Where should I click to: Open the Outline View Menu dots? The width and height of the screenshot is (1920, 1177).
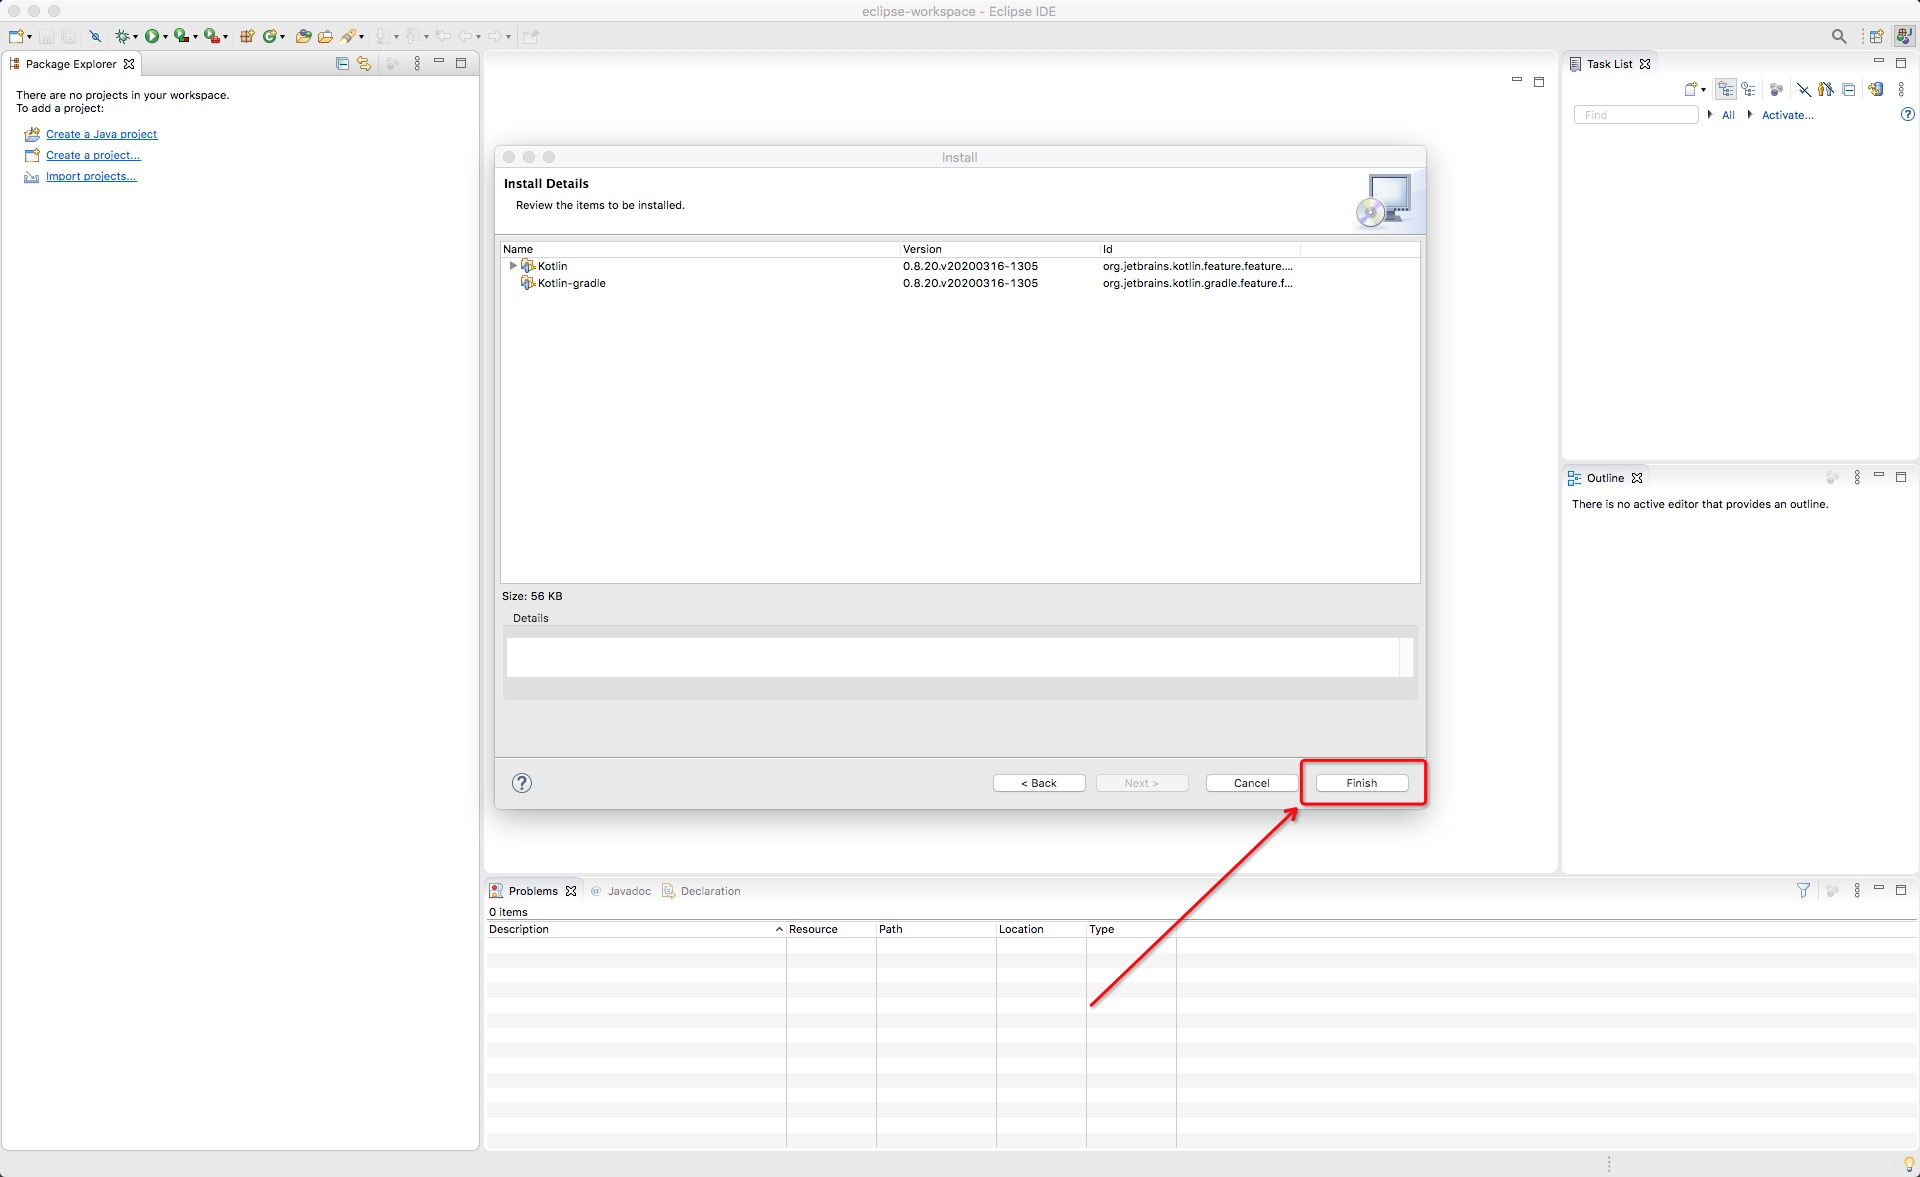[1857, 478]
